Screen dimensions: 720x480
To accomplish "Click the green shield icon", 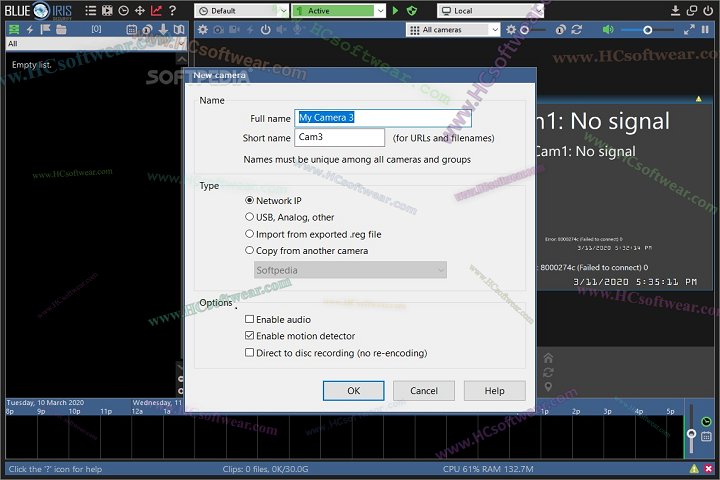I will click(395, 11).
